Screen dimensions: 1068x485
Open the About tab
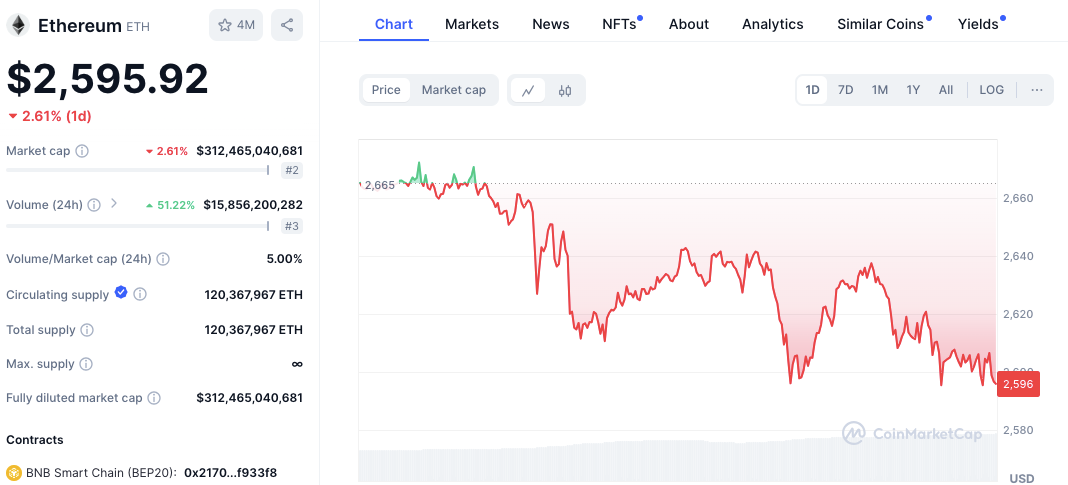[689, 25]
